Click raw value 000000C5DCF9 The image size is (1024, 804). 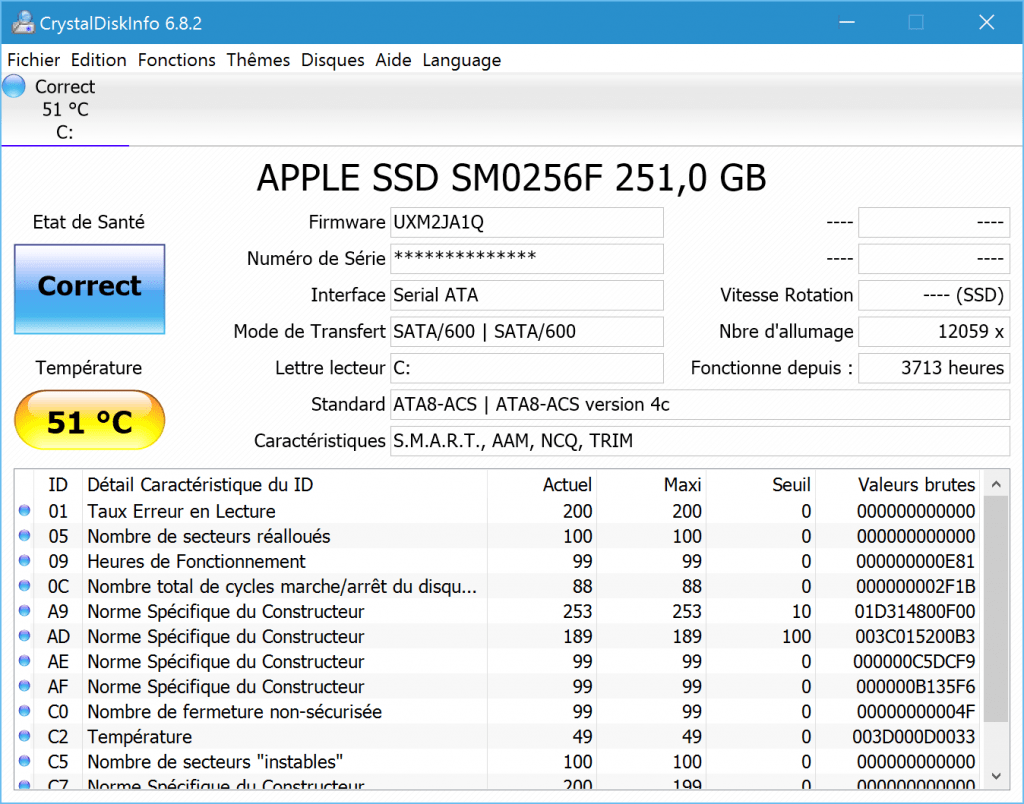coord(914,662)
